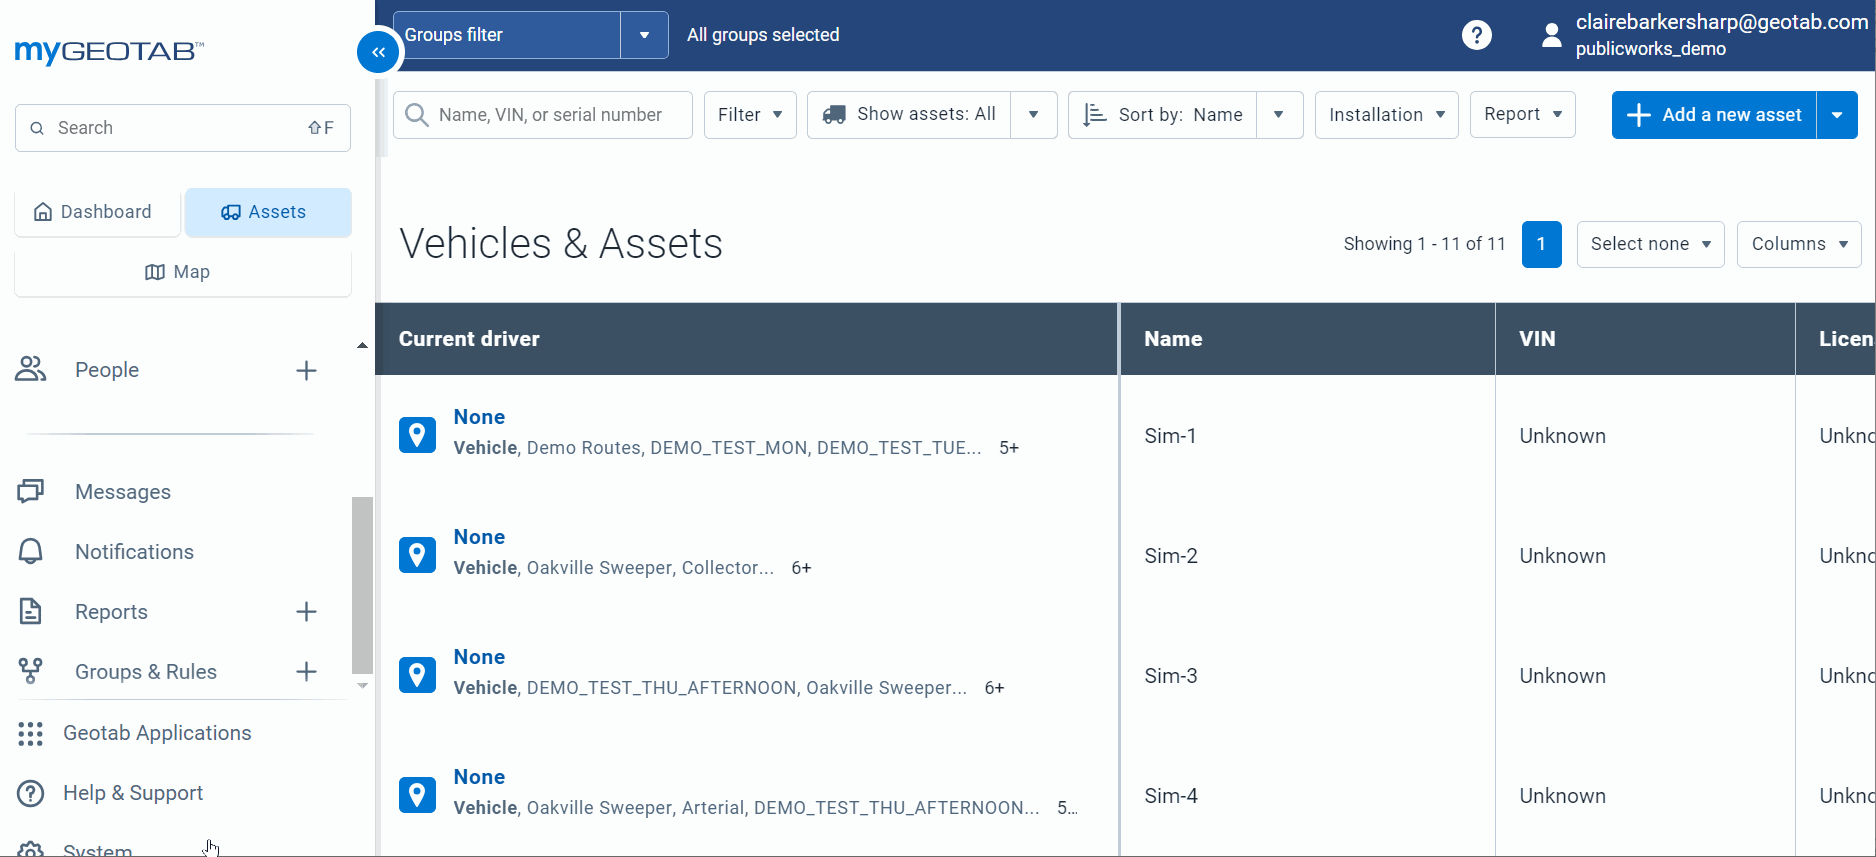Image resolution: width=1876 pixels, height=857 pixels.
Task: Open People menu item
Action: 107,370
